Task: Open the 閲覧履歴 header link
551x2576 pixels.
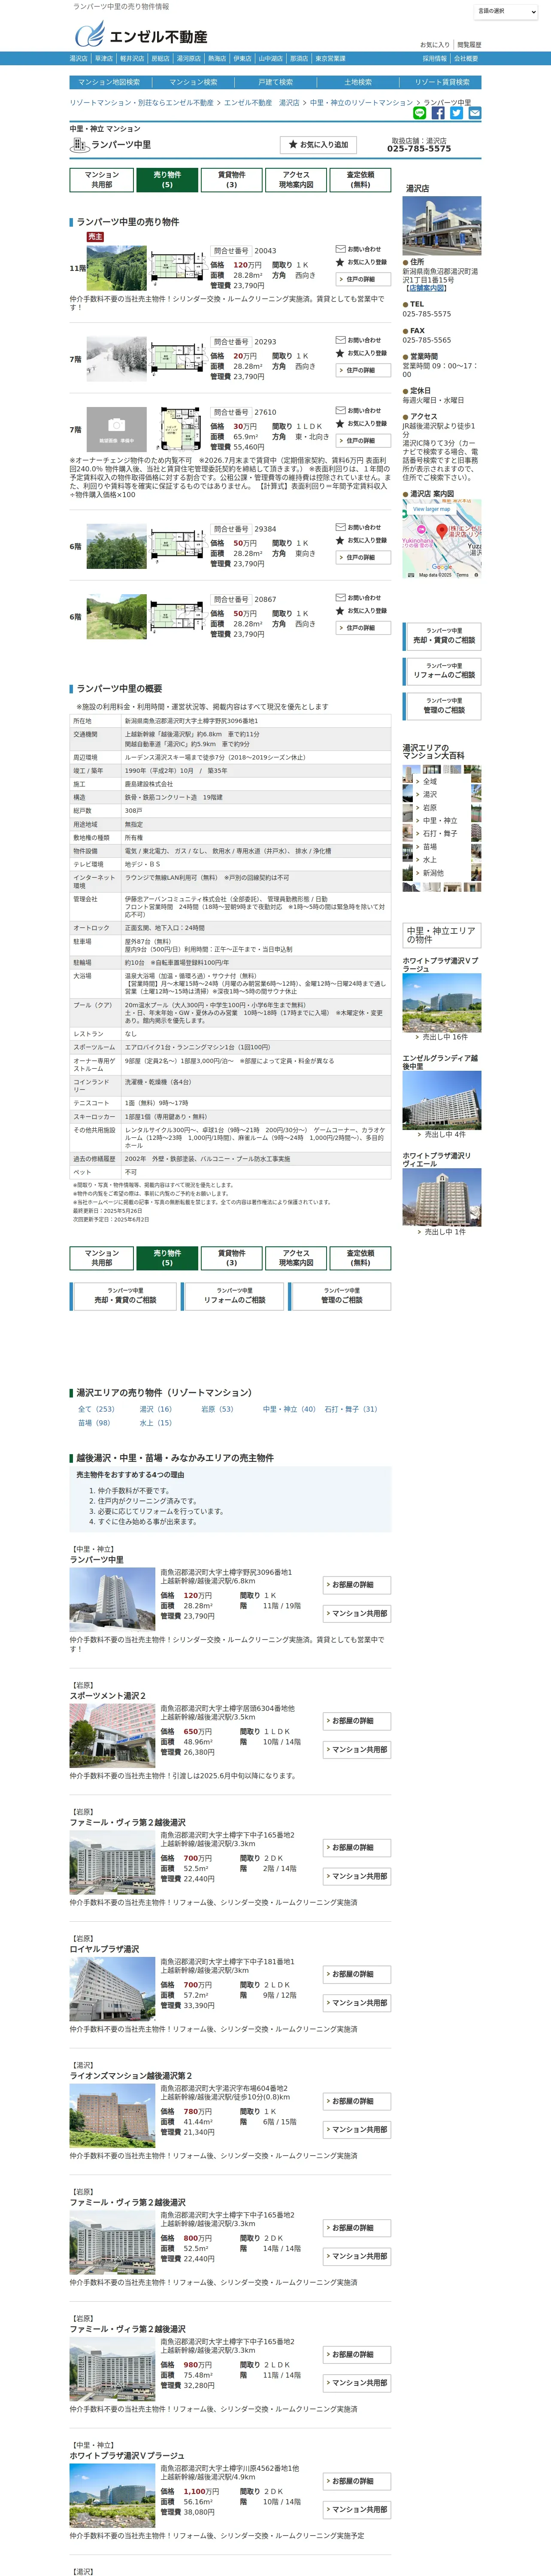Action: coord(469,45)
